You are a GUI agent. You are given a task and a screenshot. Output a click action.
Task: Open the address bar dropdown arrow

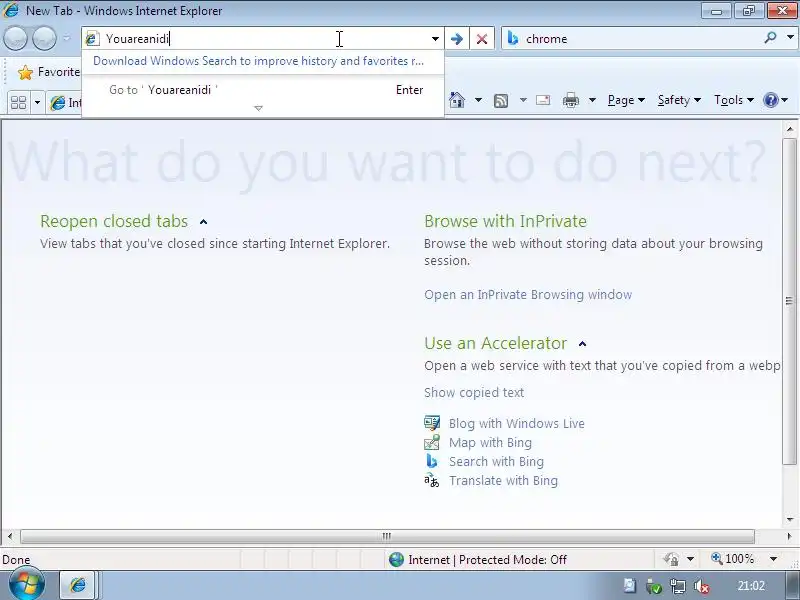[435, 39]
